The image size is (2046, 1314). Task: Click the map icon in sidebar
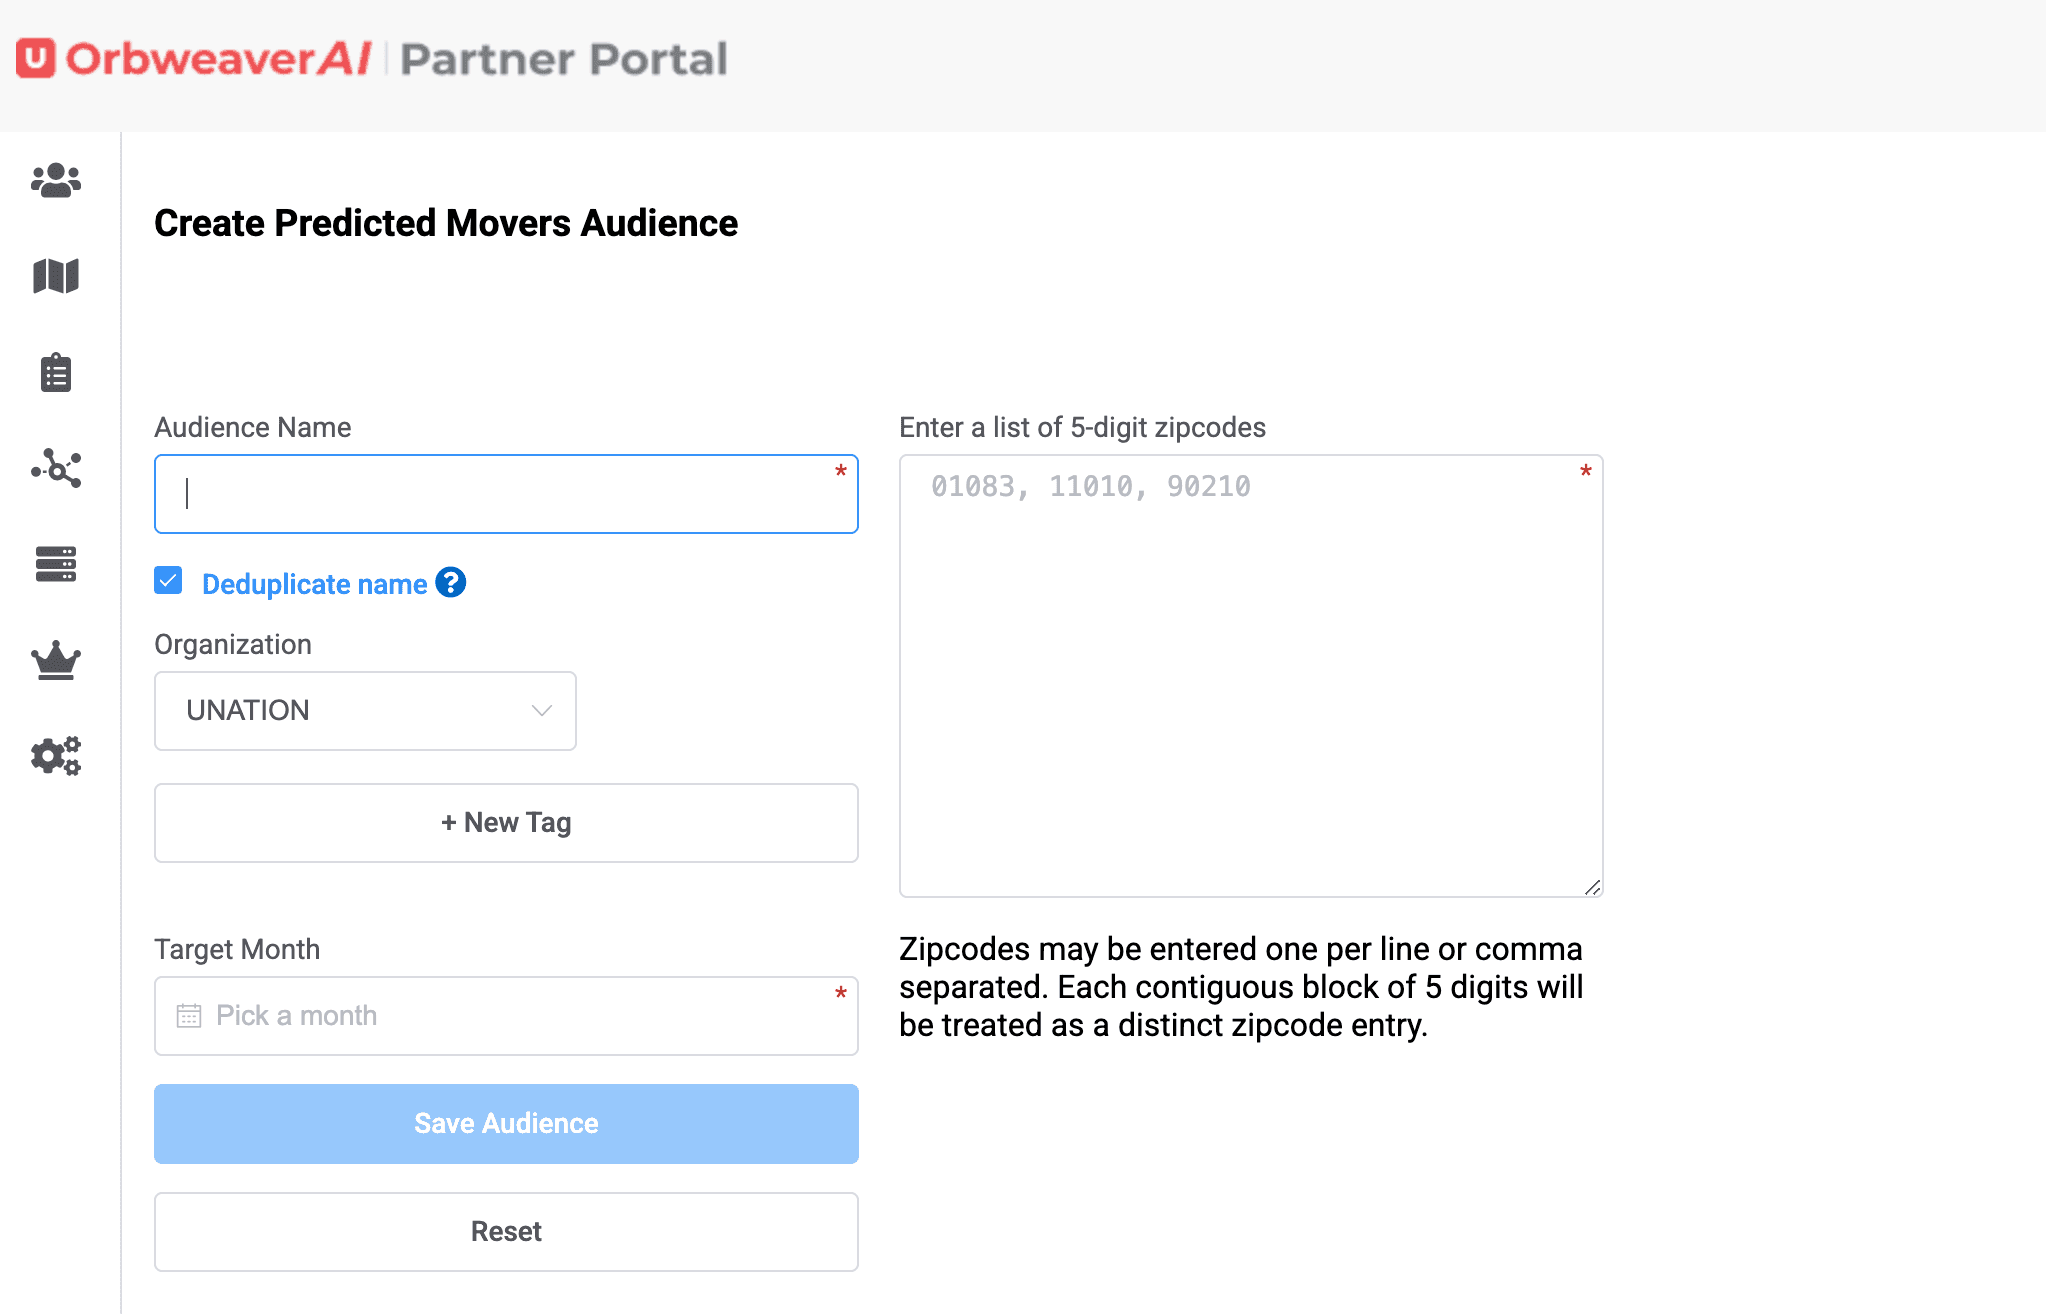pos(56,276)
